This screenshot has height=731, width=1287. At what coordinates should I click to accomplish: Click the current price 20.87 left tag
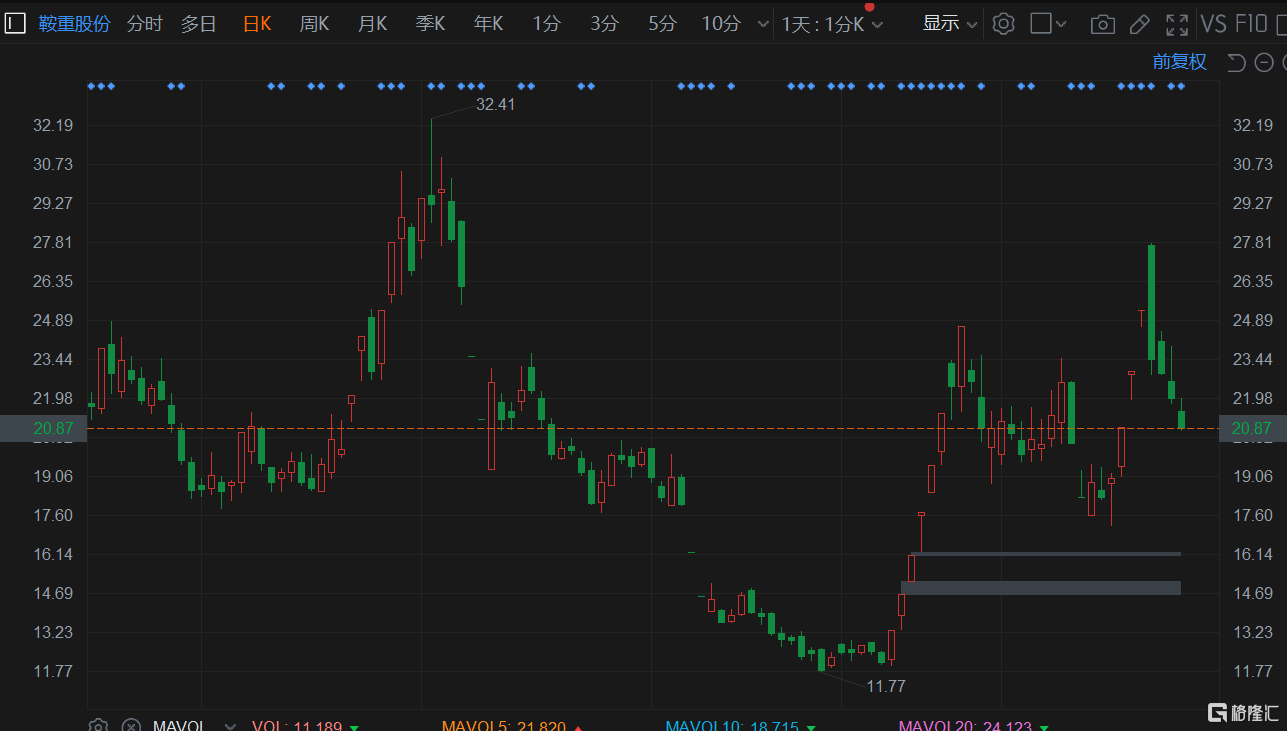click(43, 428)
